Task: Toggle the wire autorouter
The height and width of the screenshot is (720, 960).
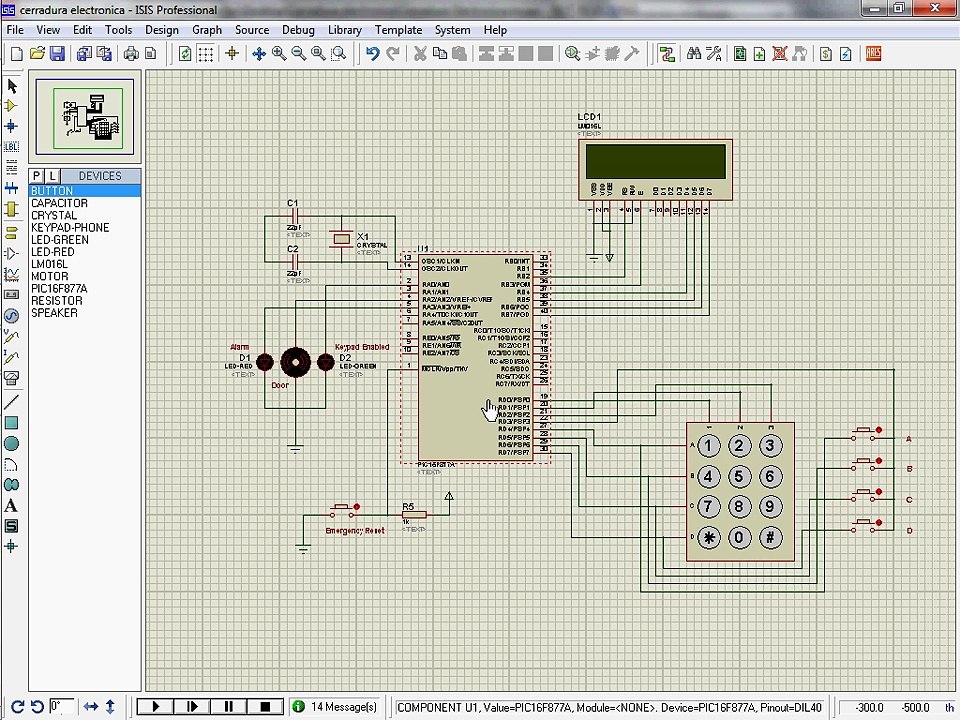Action: [667, 54]
